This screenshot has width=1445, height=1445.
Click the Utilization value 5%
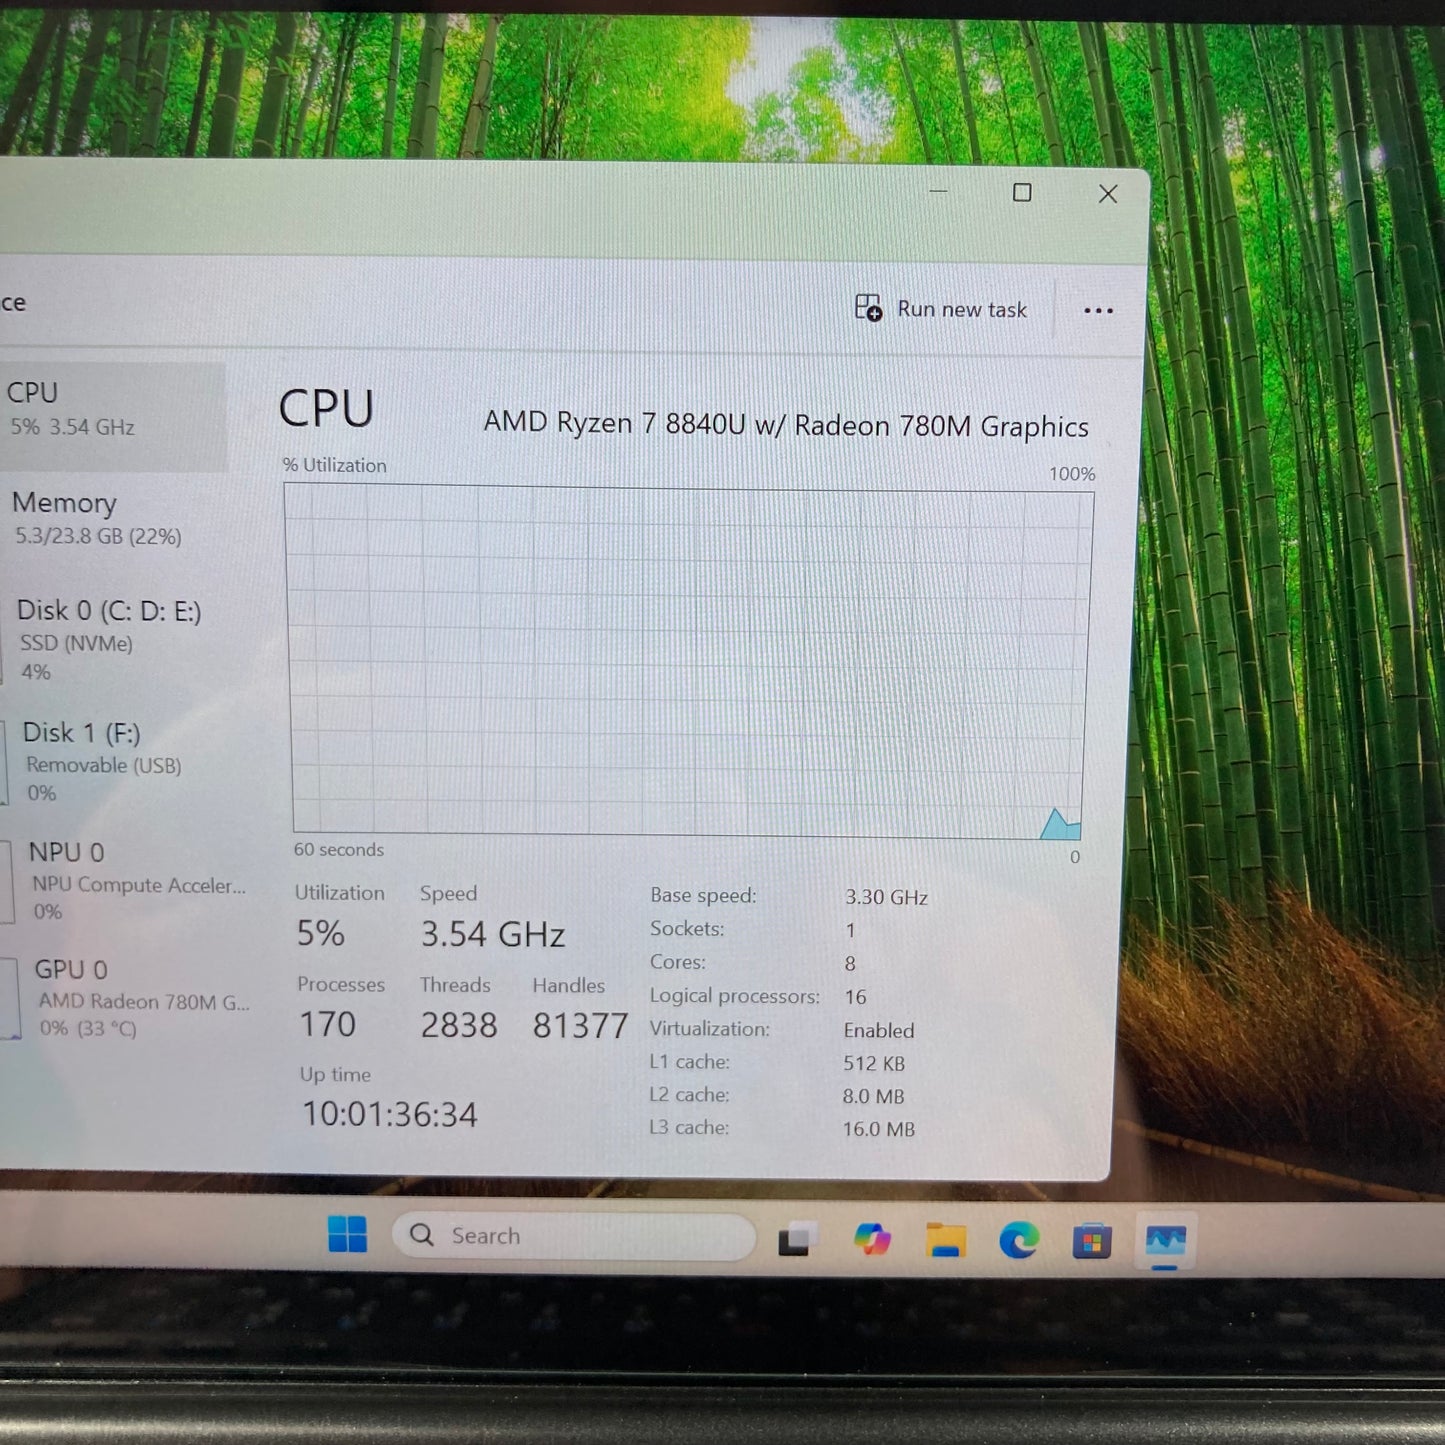[320, 933]
